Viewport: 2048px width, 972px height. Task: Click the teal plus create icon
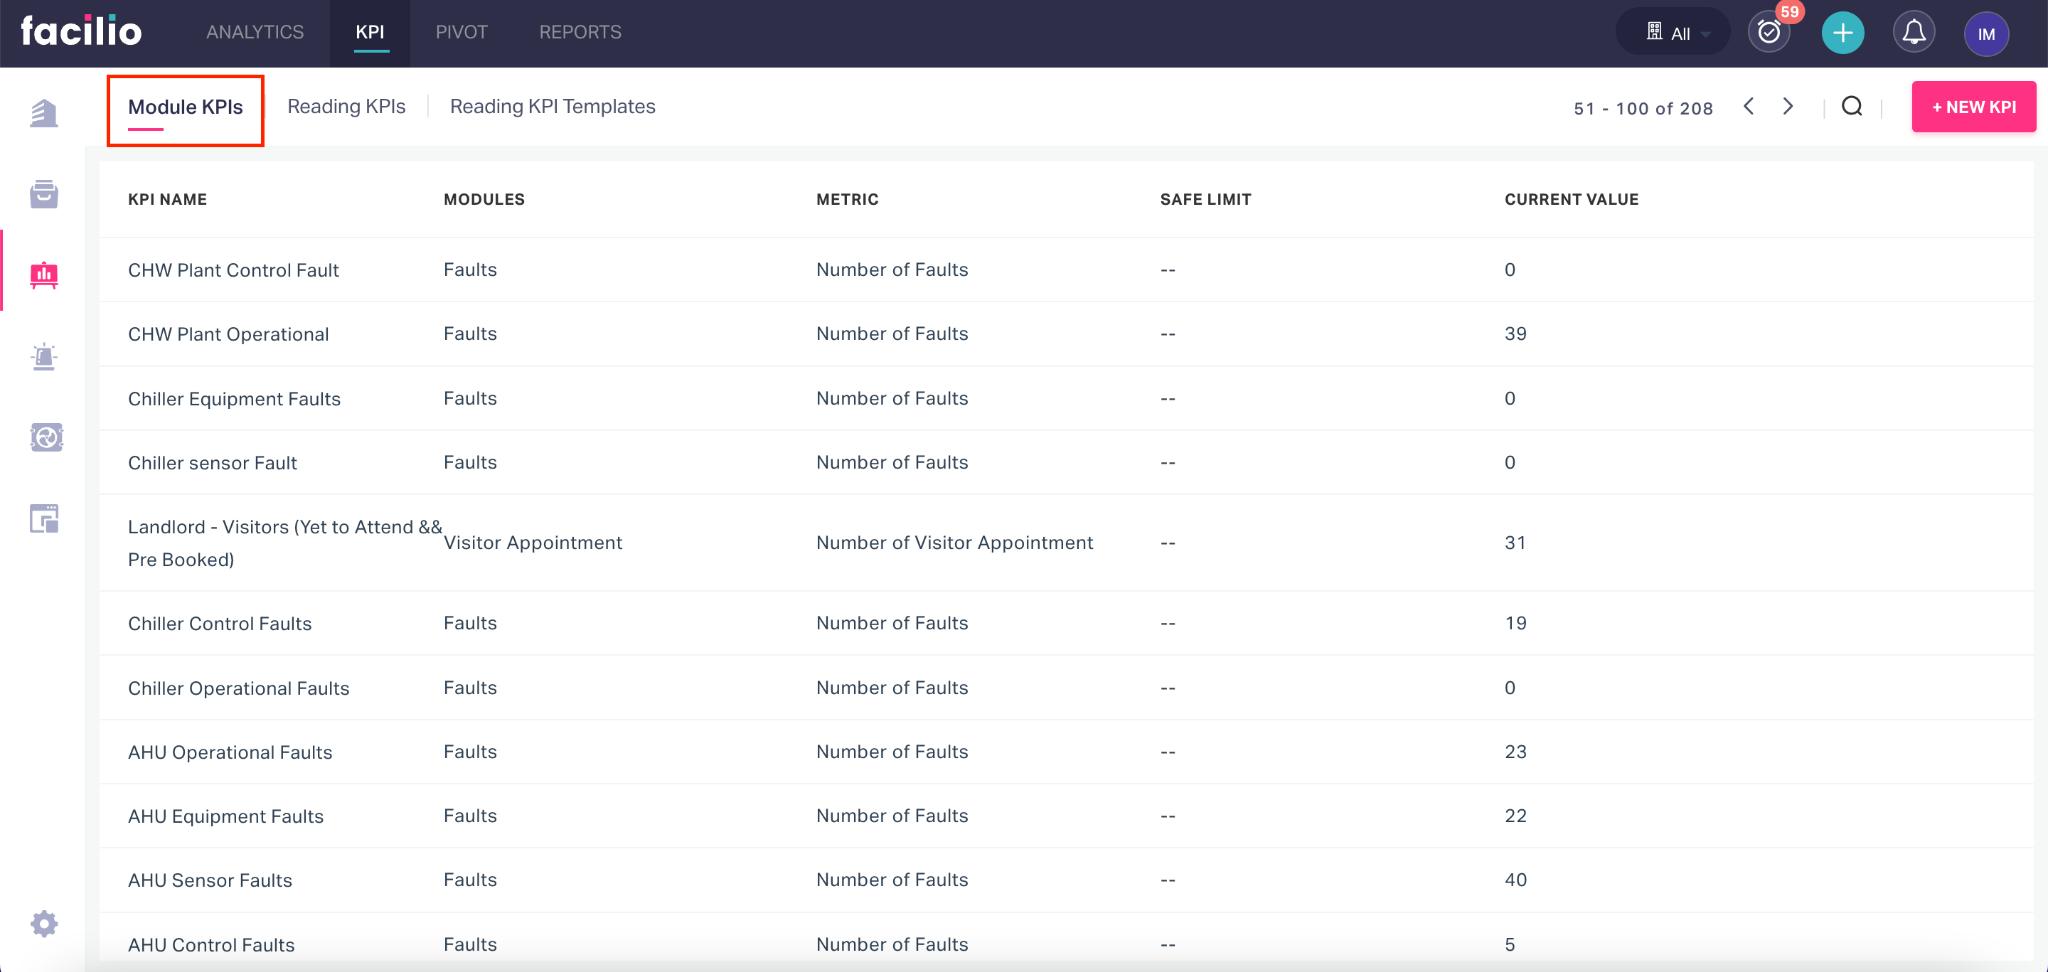(x=1843, y=32)
